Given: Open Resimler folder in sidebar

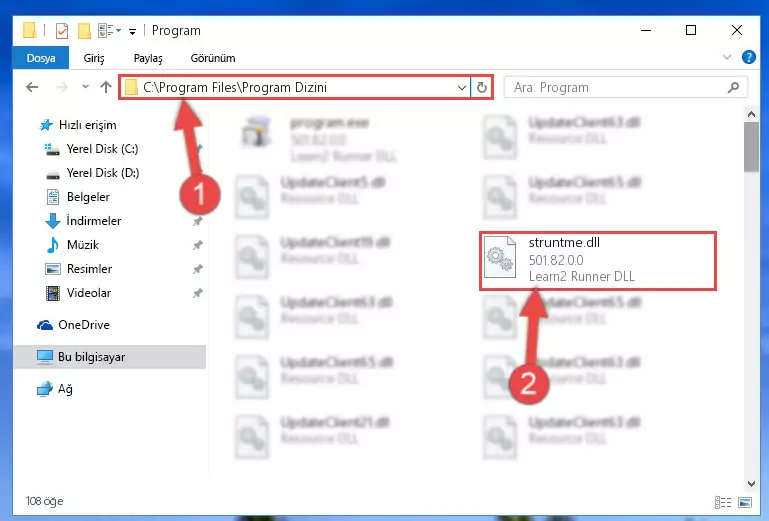Looking at the screenshot, I should coord(89,269).
